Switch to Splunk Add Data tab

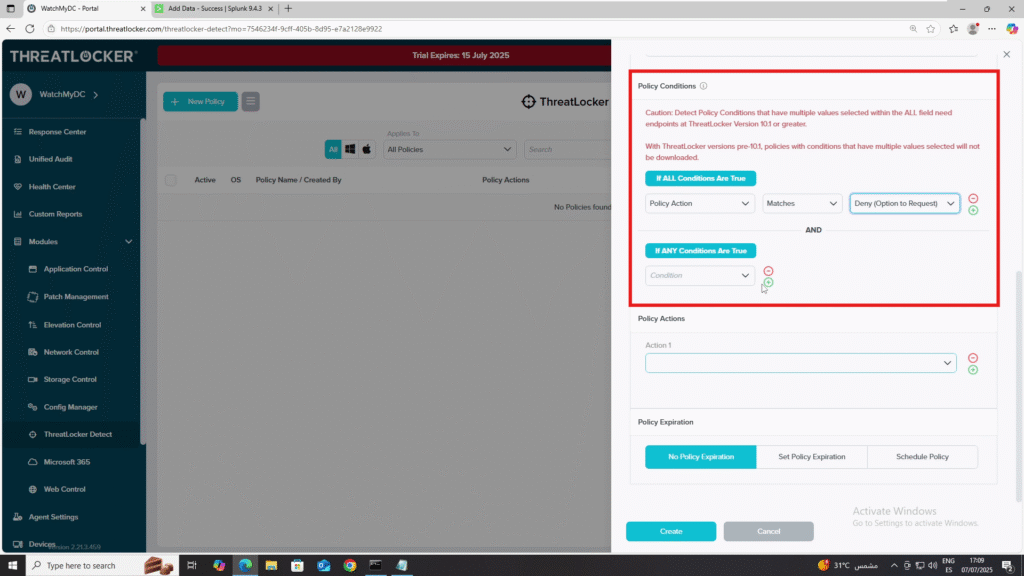pos(214,8)
